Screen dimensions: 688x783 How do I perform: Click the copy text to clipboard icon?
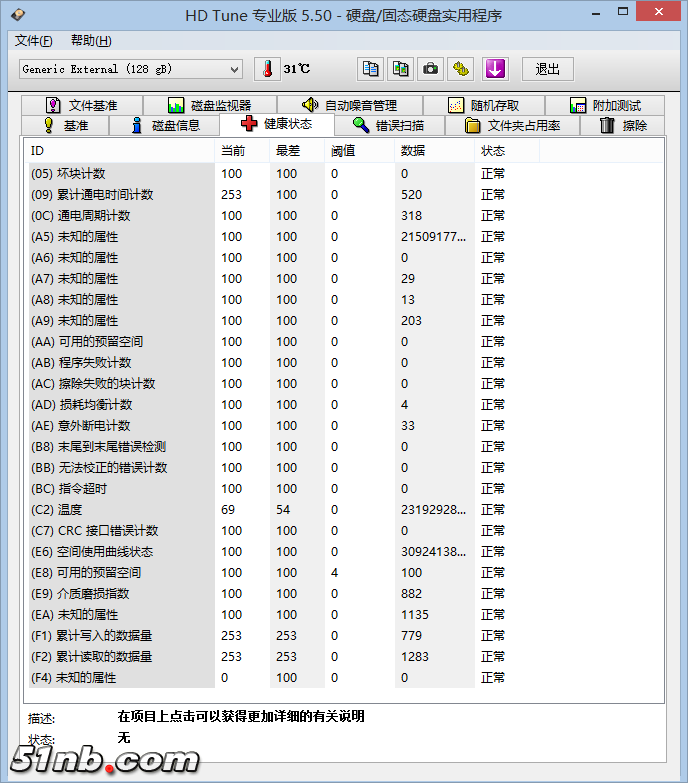click(x=371, y=69)
